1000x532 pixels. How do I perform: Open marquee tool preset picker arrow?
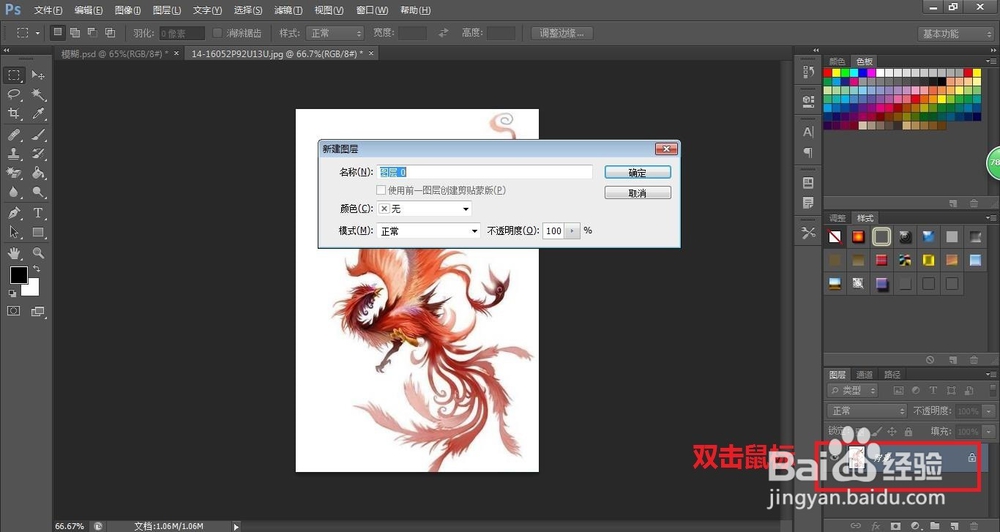[38, 33]
